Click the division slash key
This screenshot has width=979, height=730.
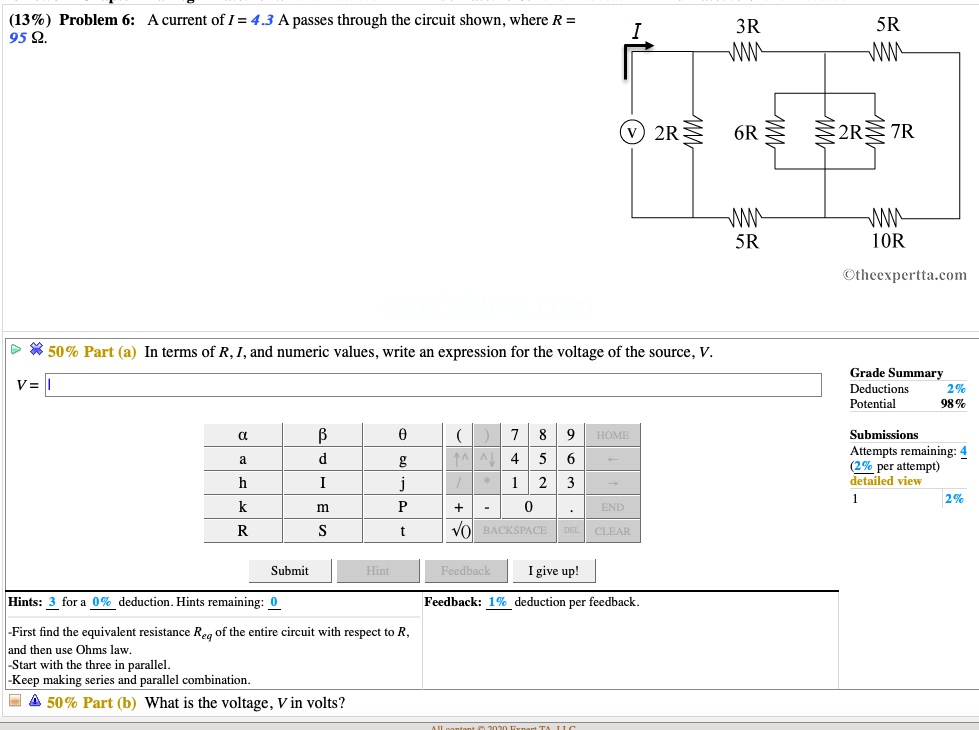tap(459, 483)
